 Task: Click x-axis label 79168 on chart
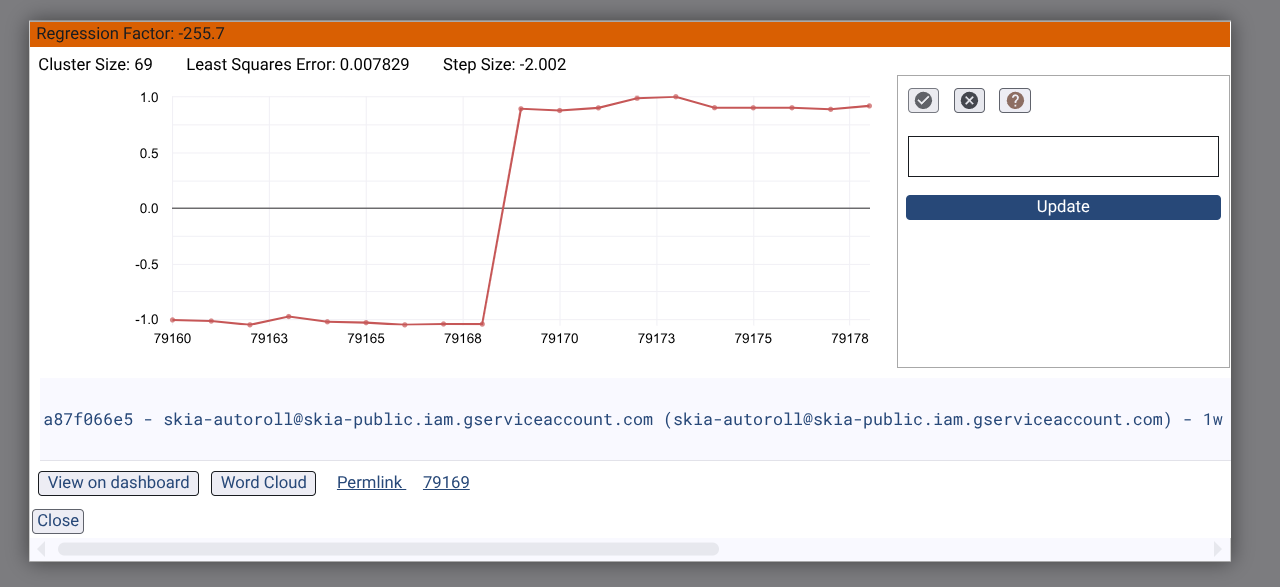click(x=463, y=339)
